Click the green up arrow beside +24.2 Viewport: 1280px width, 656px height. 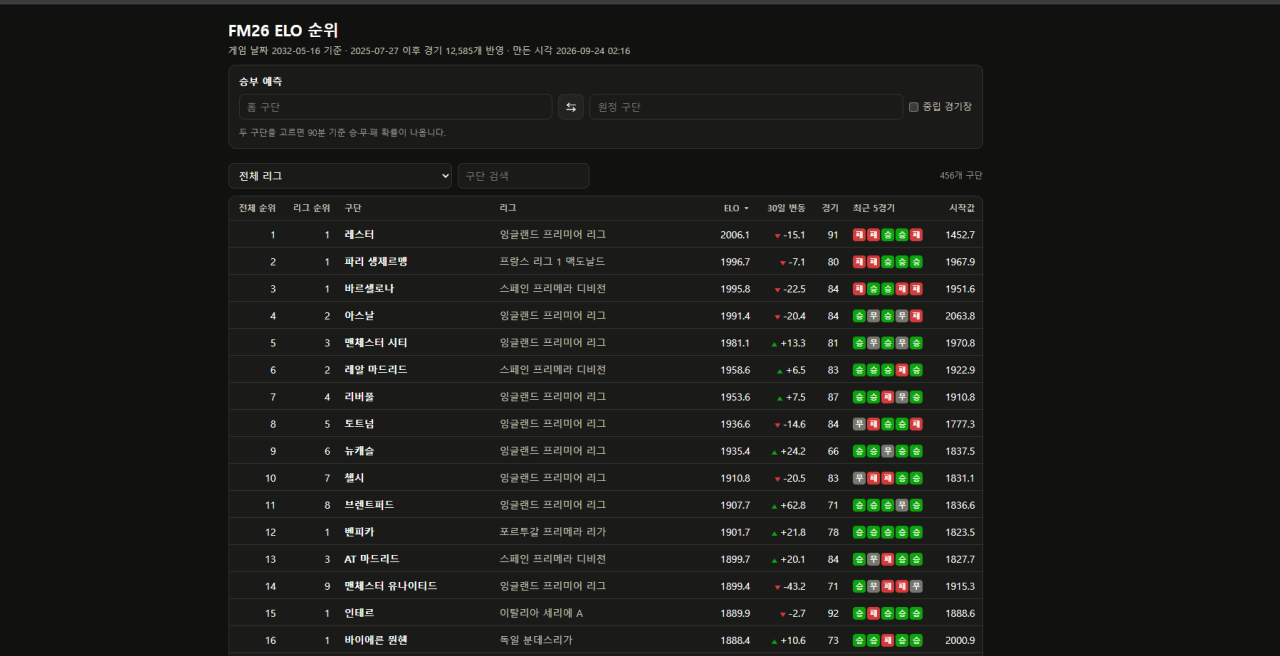pos(774,452)
